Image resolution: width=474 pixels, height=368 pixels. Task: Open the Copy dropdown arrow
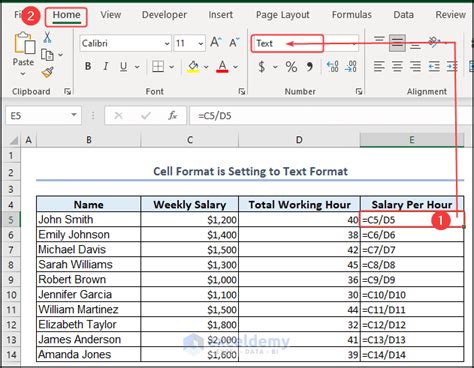click(x=60, y=55)
